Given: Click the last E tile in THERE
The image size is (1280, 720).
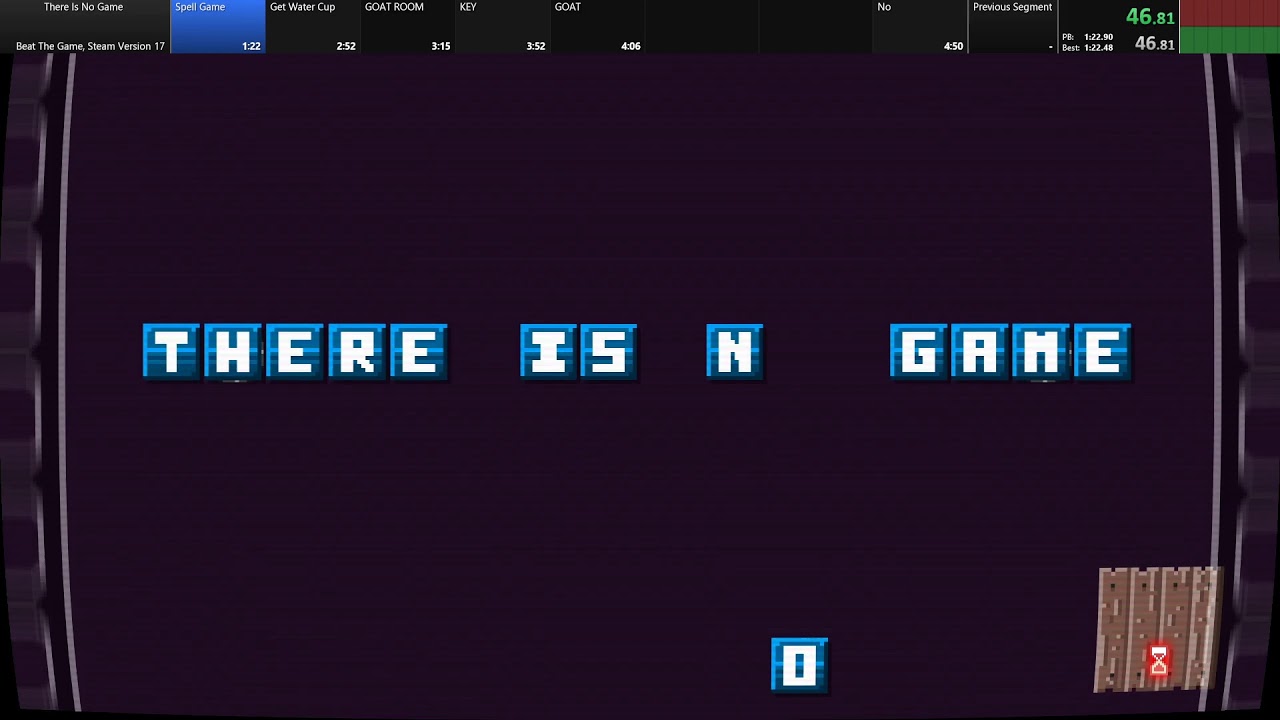Looking at the screenshot, I should pyautogui.click(x=419, y=352).
